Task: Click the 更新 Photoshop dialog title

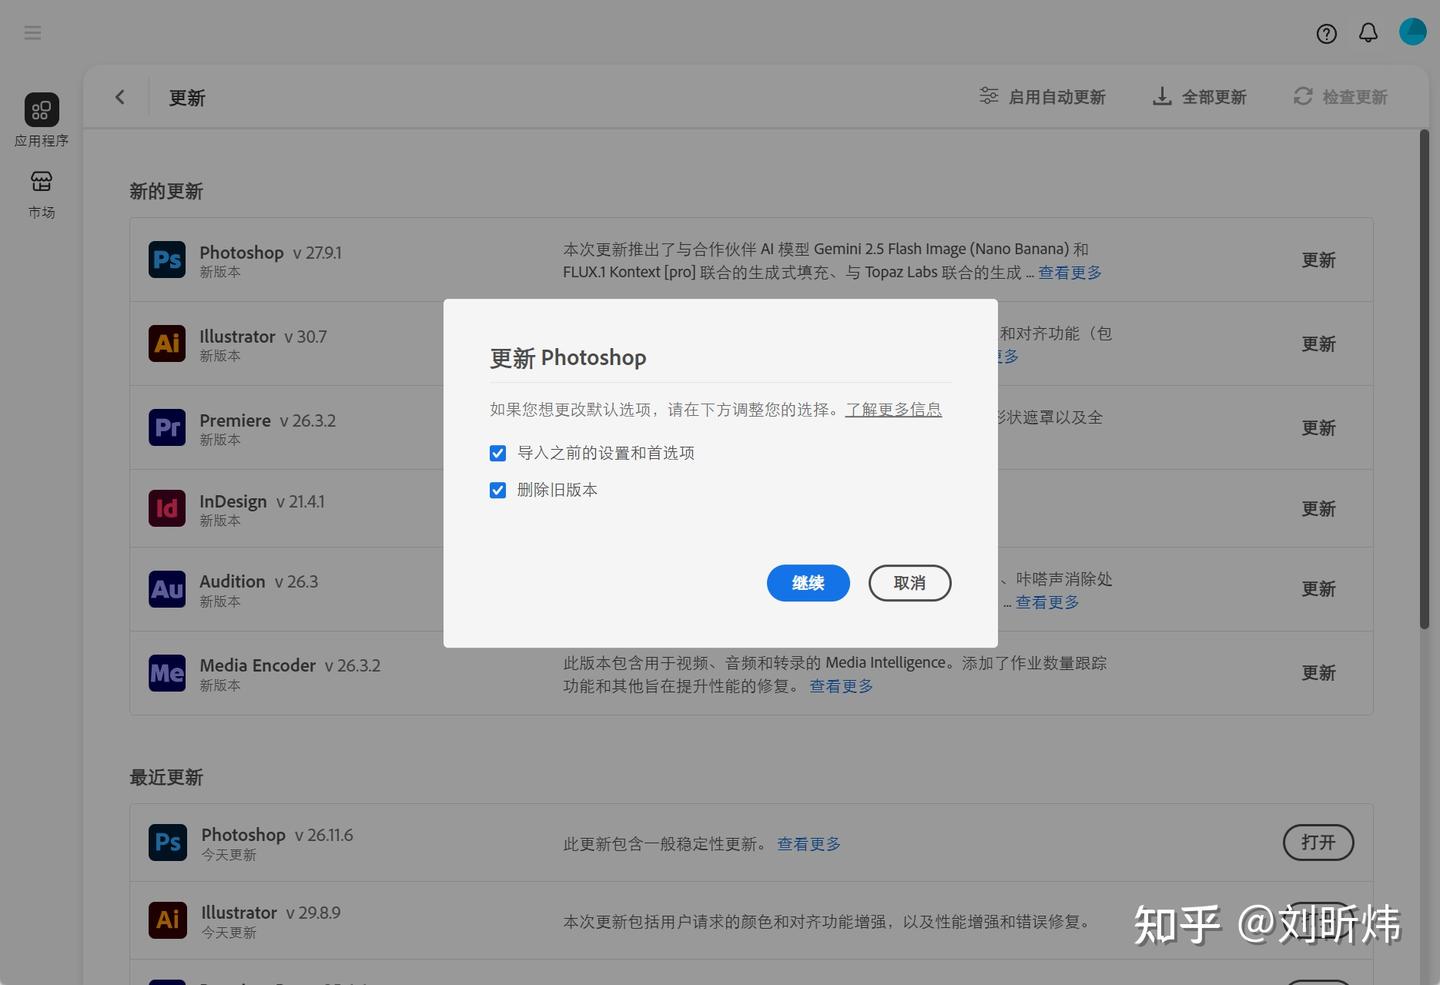Action: [x=568, y=358]
